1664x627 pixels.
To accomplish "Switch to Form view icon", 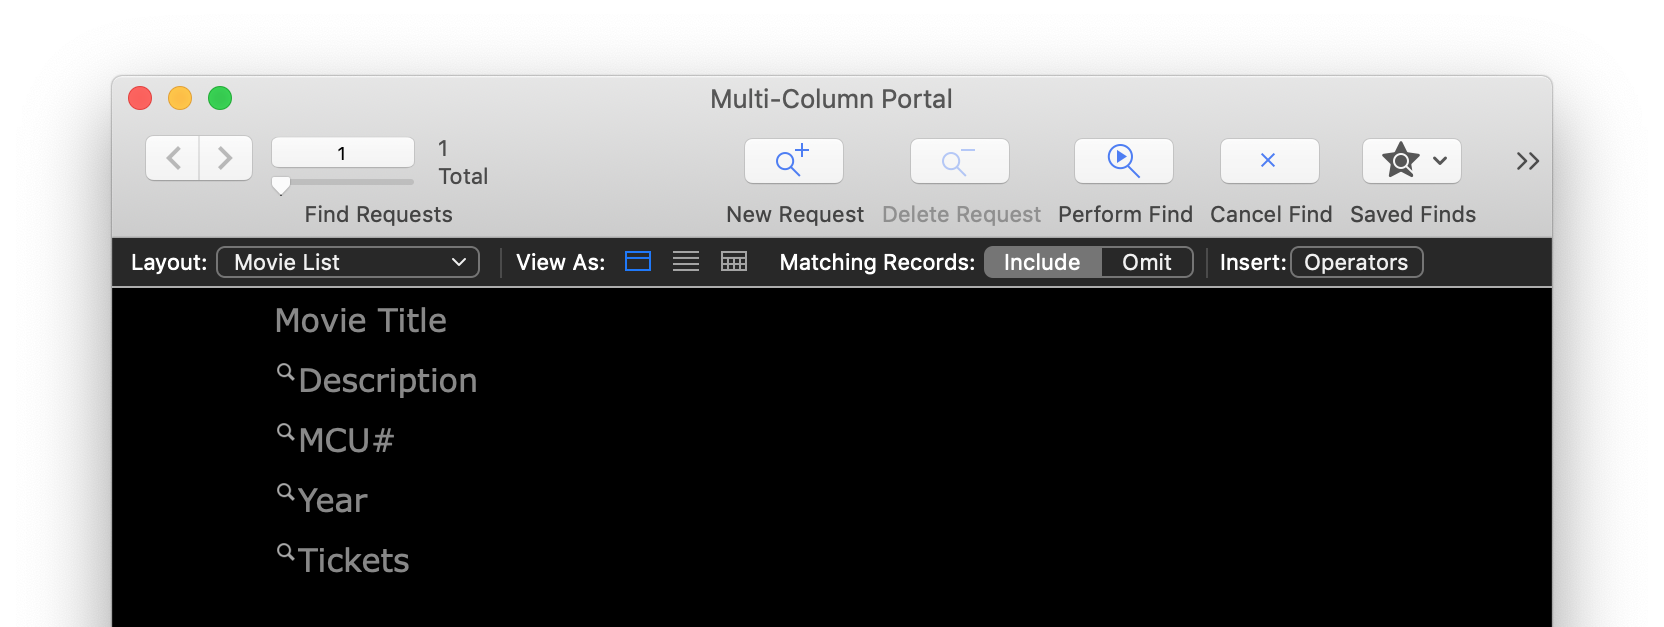I will point(638,262).
